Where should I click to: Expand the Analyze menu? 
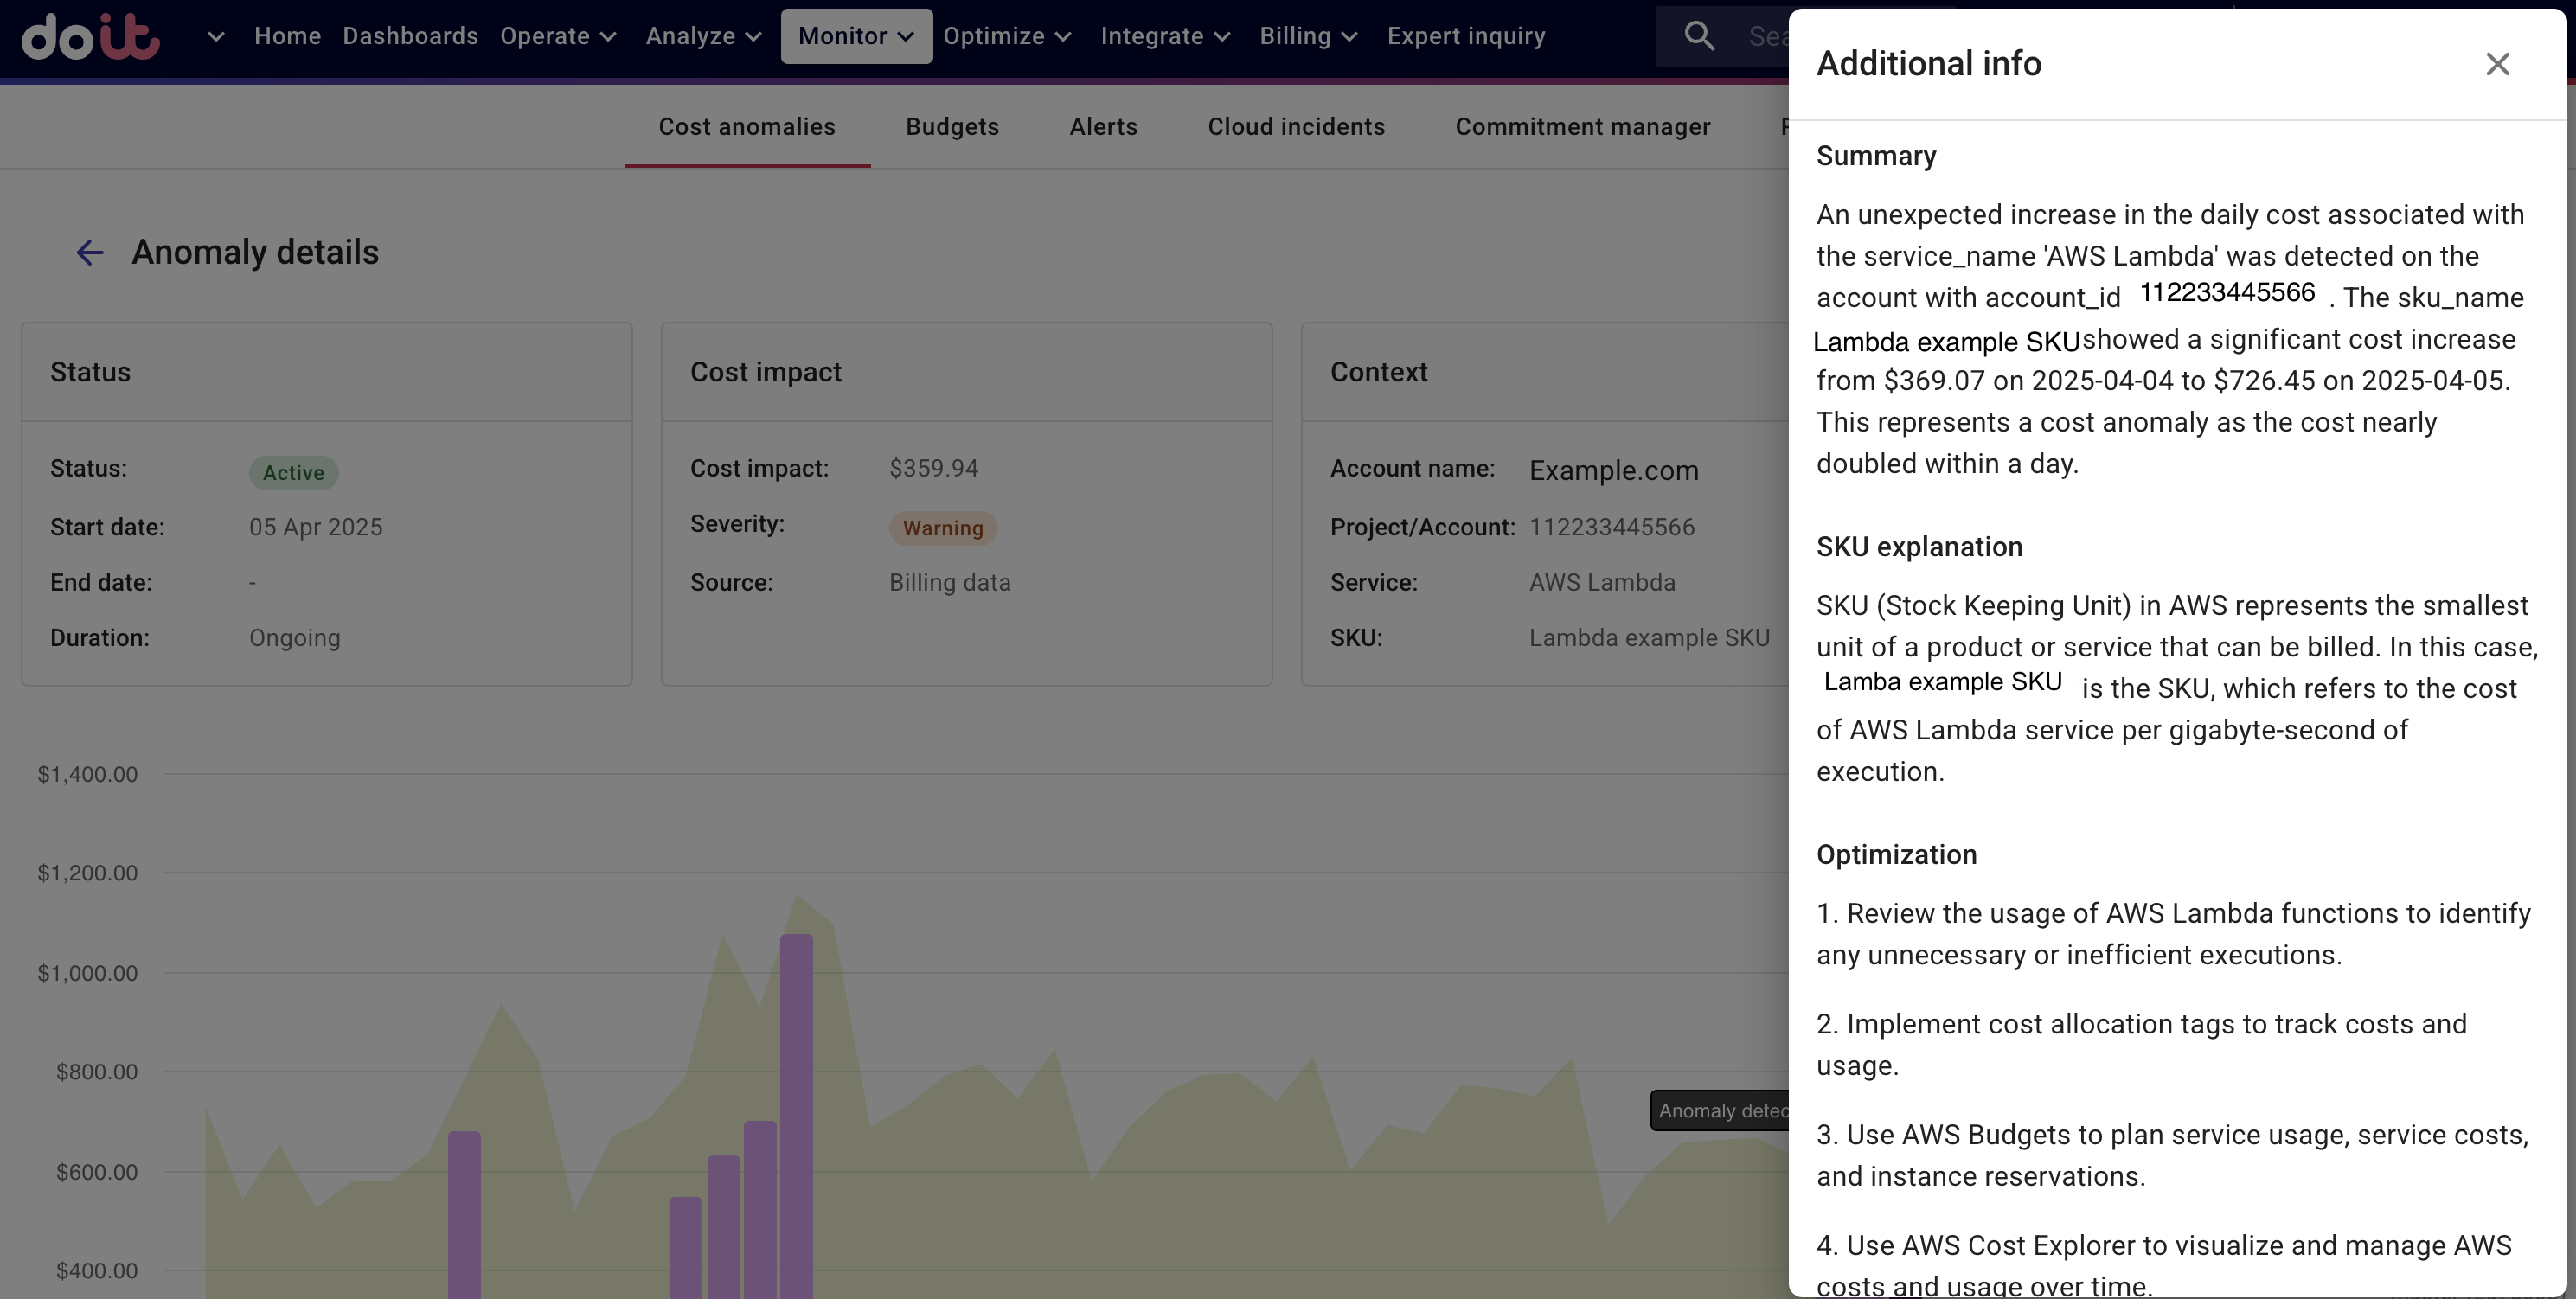[x=704, y=36]
